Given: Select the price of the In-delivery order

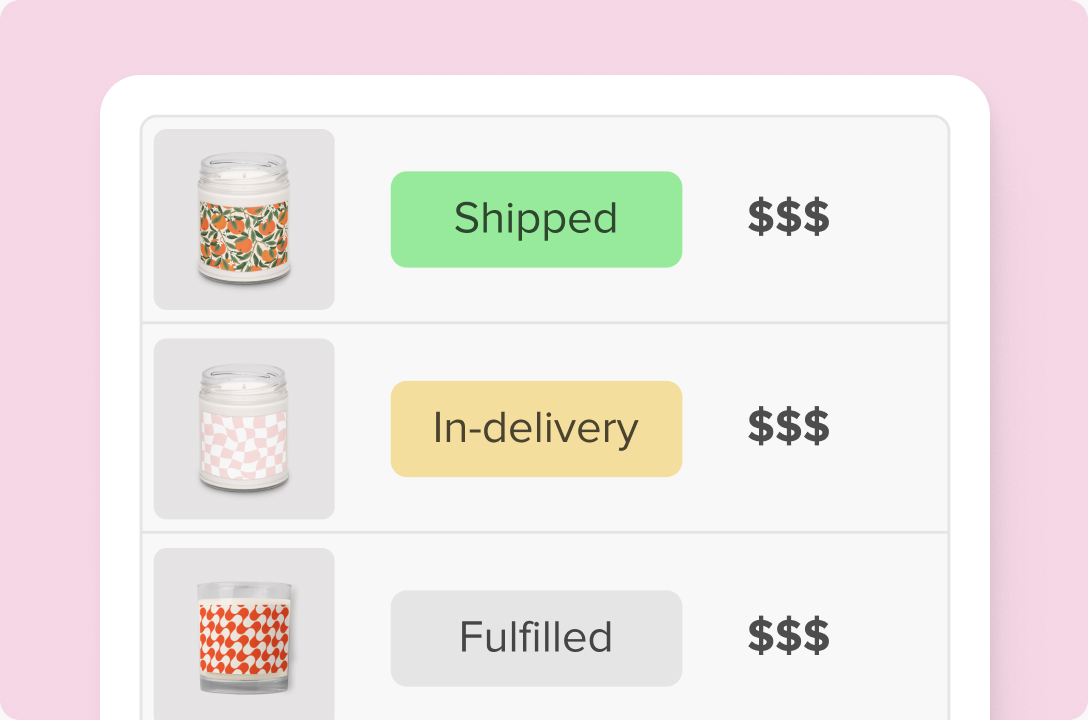Looking at the screenshot, I should click(x=788, y=429).
